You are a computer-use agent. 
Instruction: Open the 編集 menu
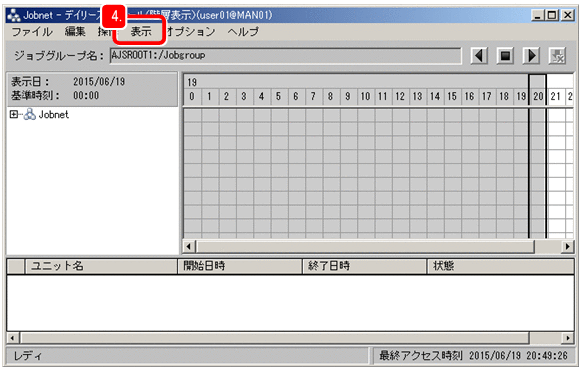click(x=75, y=32)
